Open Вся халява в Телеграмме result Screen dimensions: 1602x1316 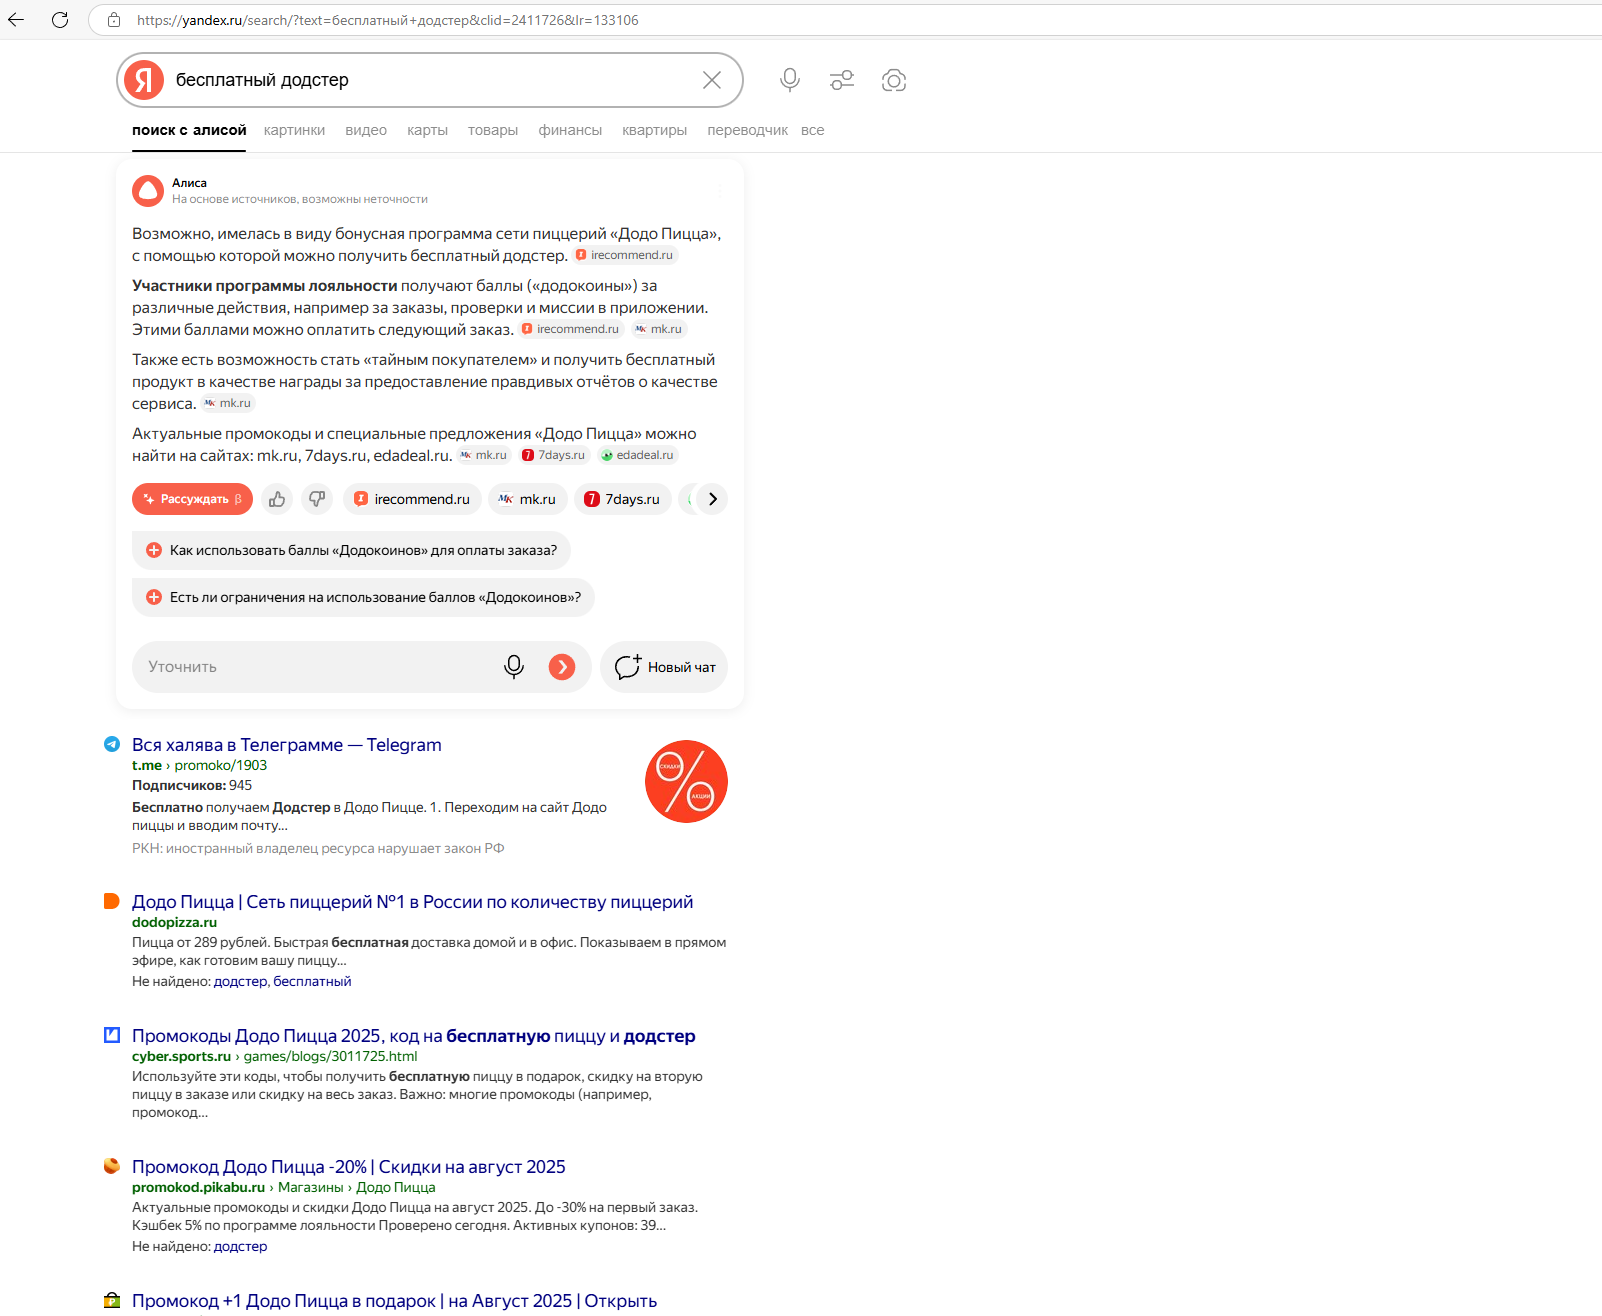click(x=286, y=745)
